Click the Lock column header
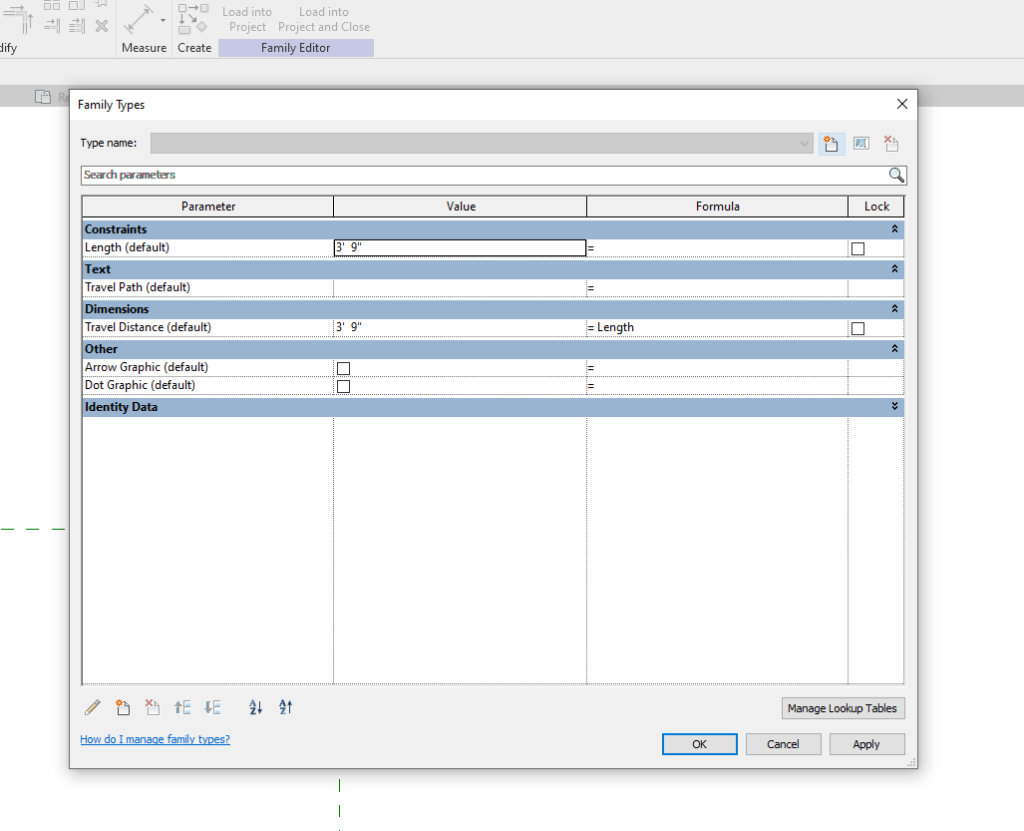The width and height of the screenshot is (1024, 831). pos(876,206)
